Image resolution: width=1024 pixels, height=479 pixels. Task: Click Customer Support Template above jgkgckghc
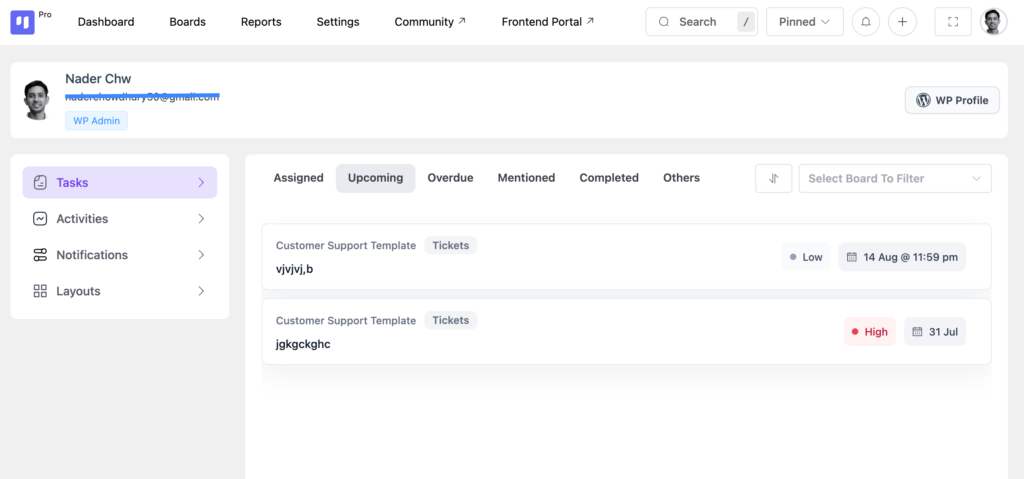pos(345,321)
